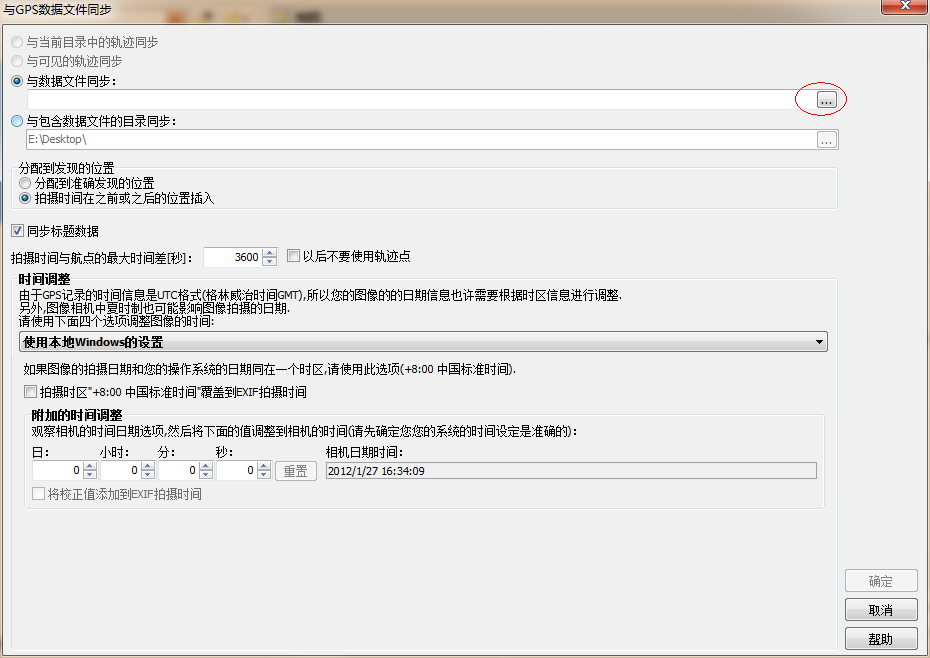Click the 取消 cancel button
This screenshot has width=930, height=658.
click(x=881, y=610)
